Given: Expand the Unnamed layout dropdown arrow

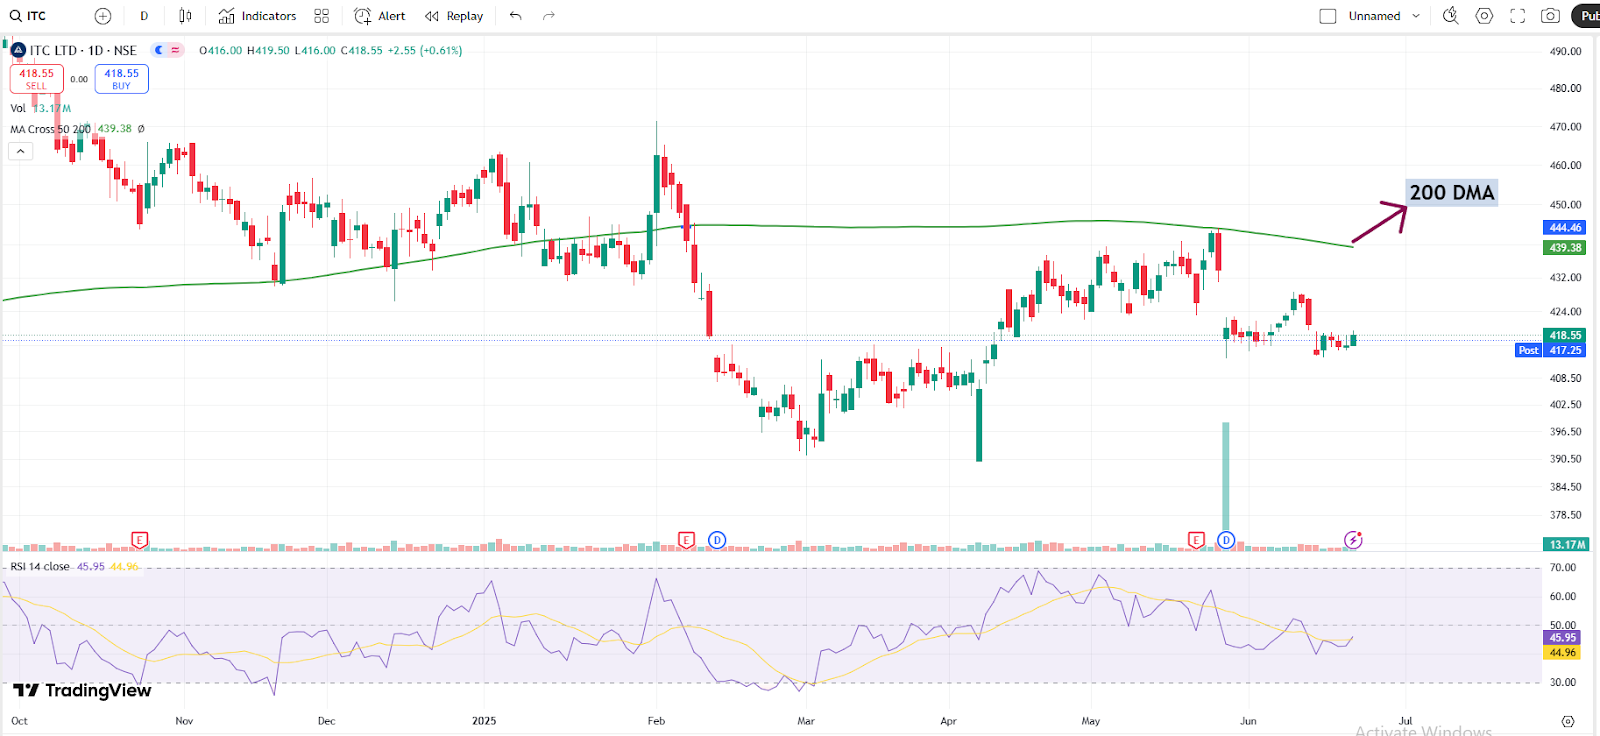Looking at the screenshot, I should tap(1416, 16).
